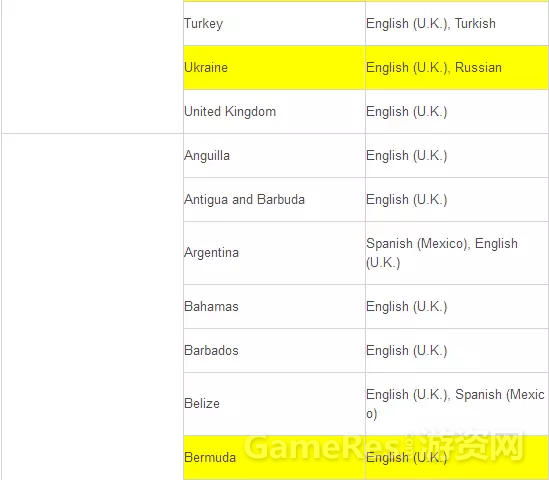Click the English (U.K.), Russian language cell

point(457,68)
